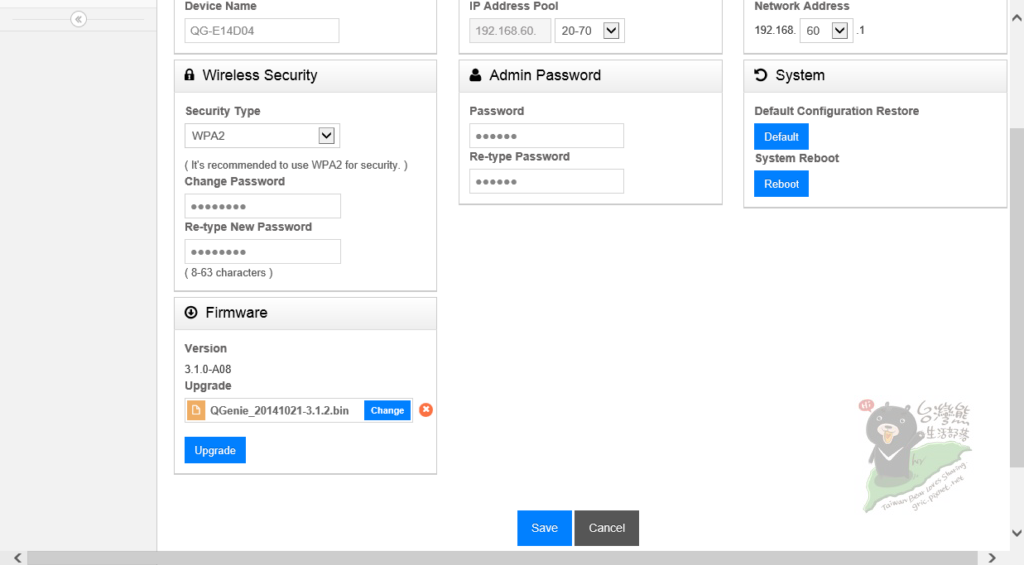Click the Firmware download arrow icon
The height and width of the screenshot is (565, 1024).
191,313
